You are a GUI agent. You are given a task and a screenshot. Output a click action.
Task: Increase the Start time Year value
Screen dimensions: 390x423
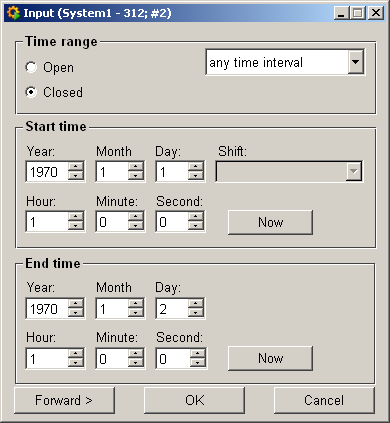(76, 167)
